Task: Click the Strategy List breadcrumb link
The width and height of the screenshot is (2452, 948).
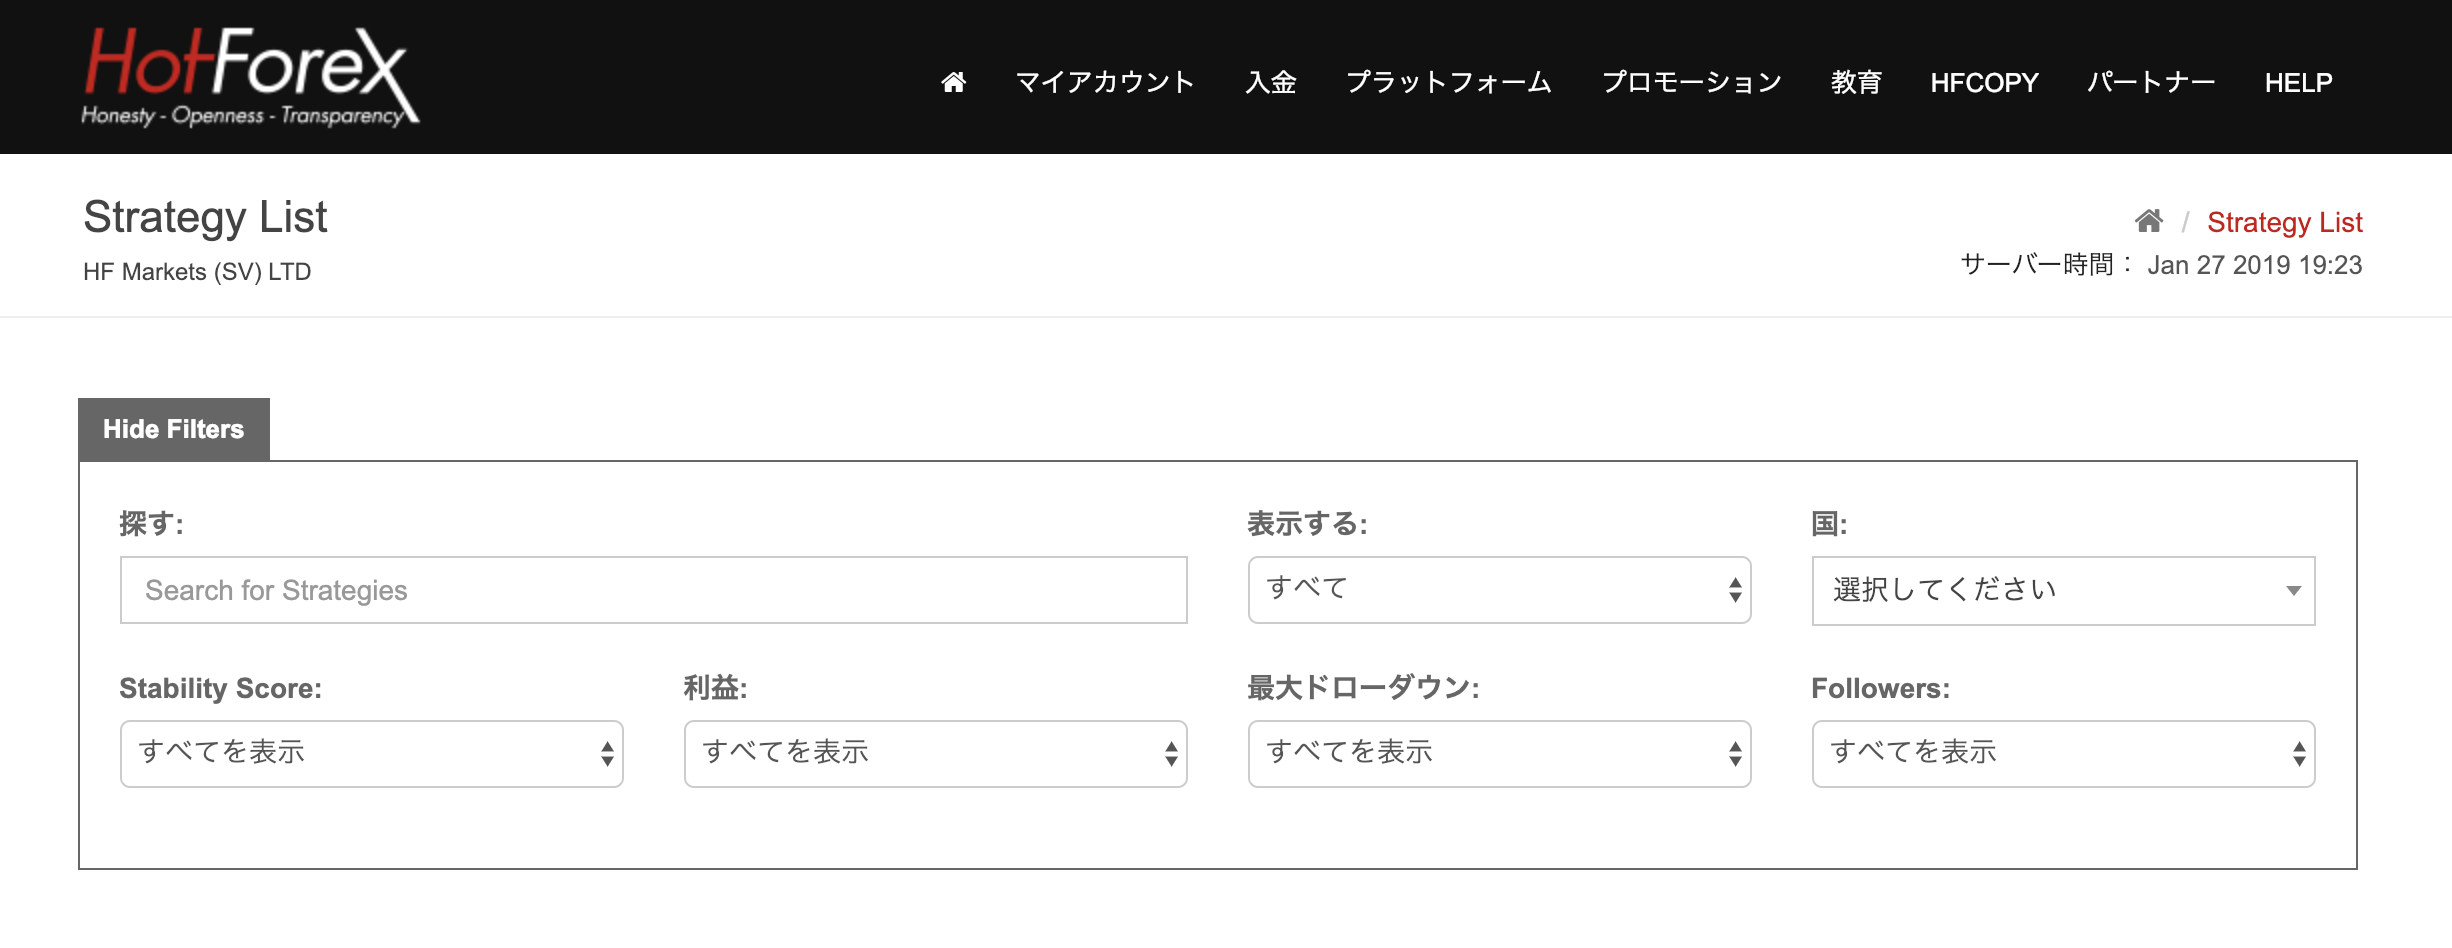Action: [2284, 222]
